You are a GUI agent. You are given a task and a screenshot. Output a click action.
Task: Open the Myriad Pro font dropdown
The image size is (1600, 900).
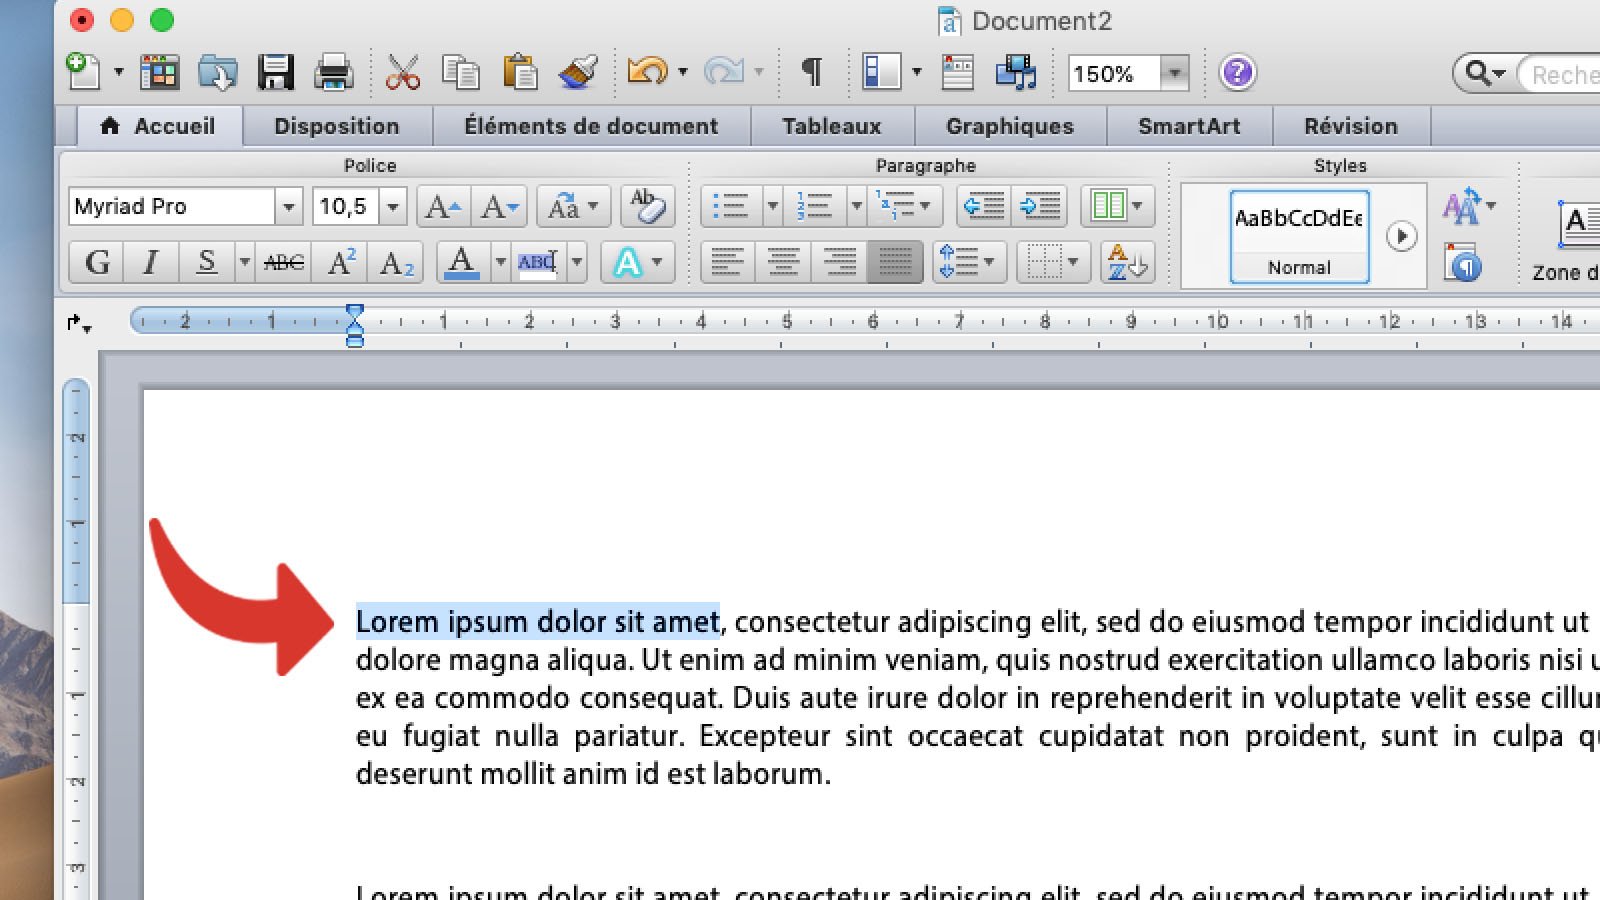tap(289, 207)
